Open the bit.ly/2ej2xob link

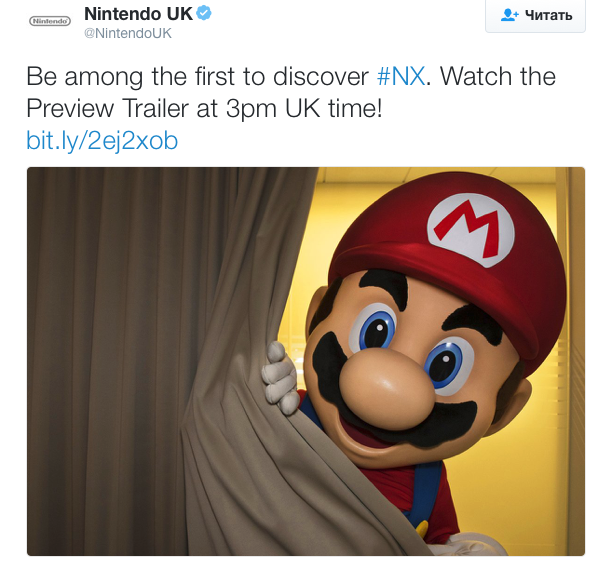[102, 140]
